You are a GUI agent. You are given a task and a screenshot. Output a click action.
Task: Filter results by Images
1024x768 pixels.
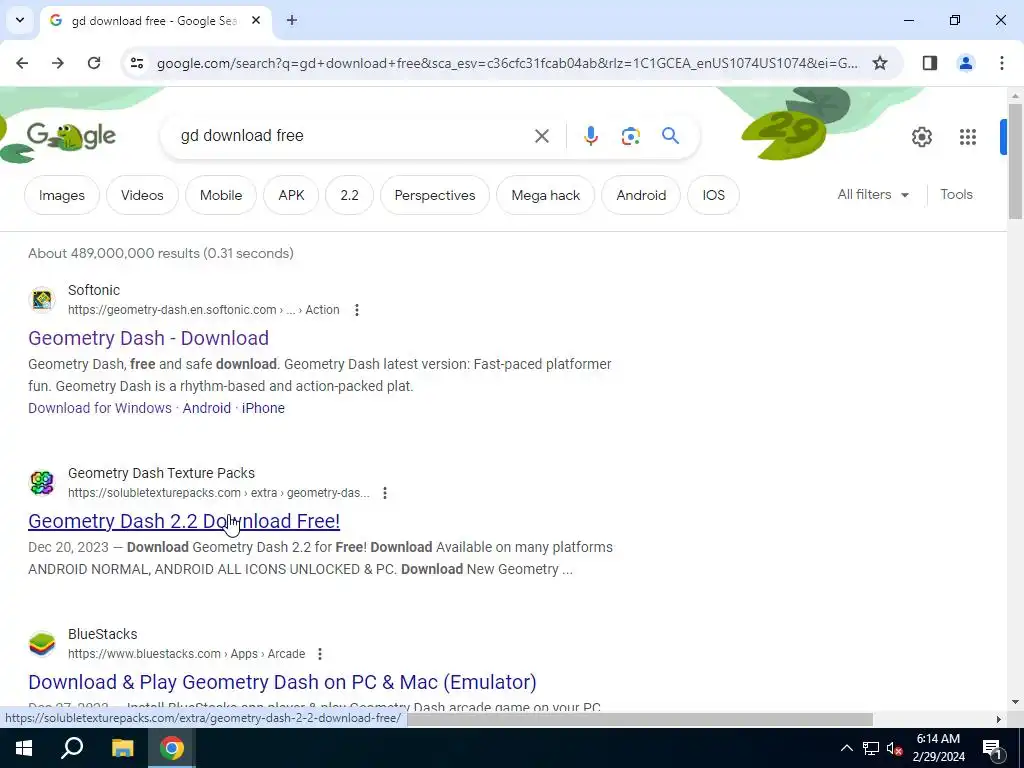(x=62, y=195)
